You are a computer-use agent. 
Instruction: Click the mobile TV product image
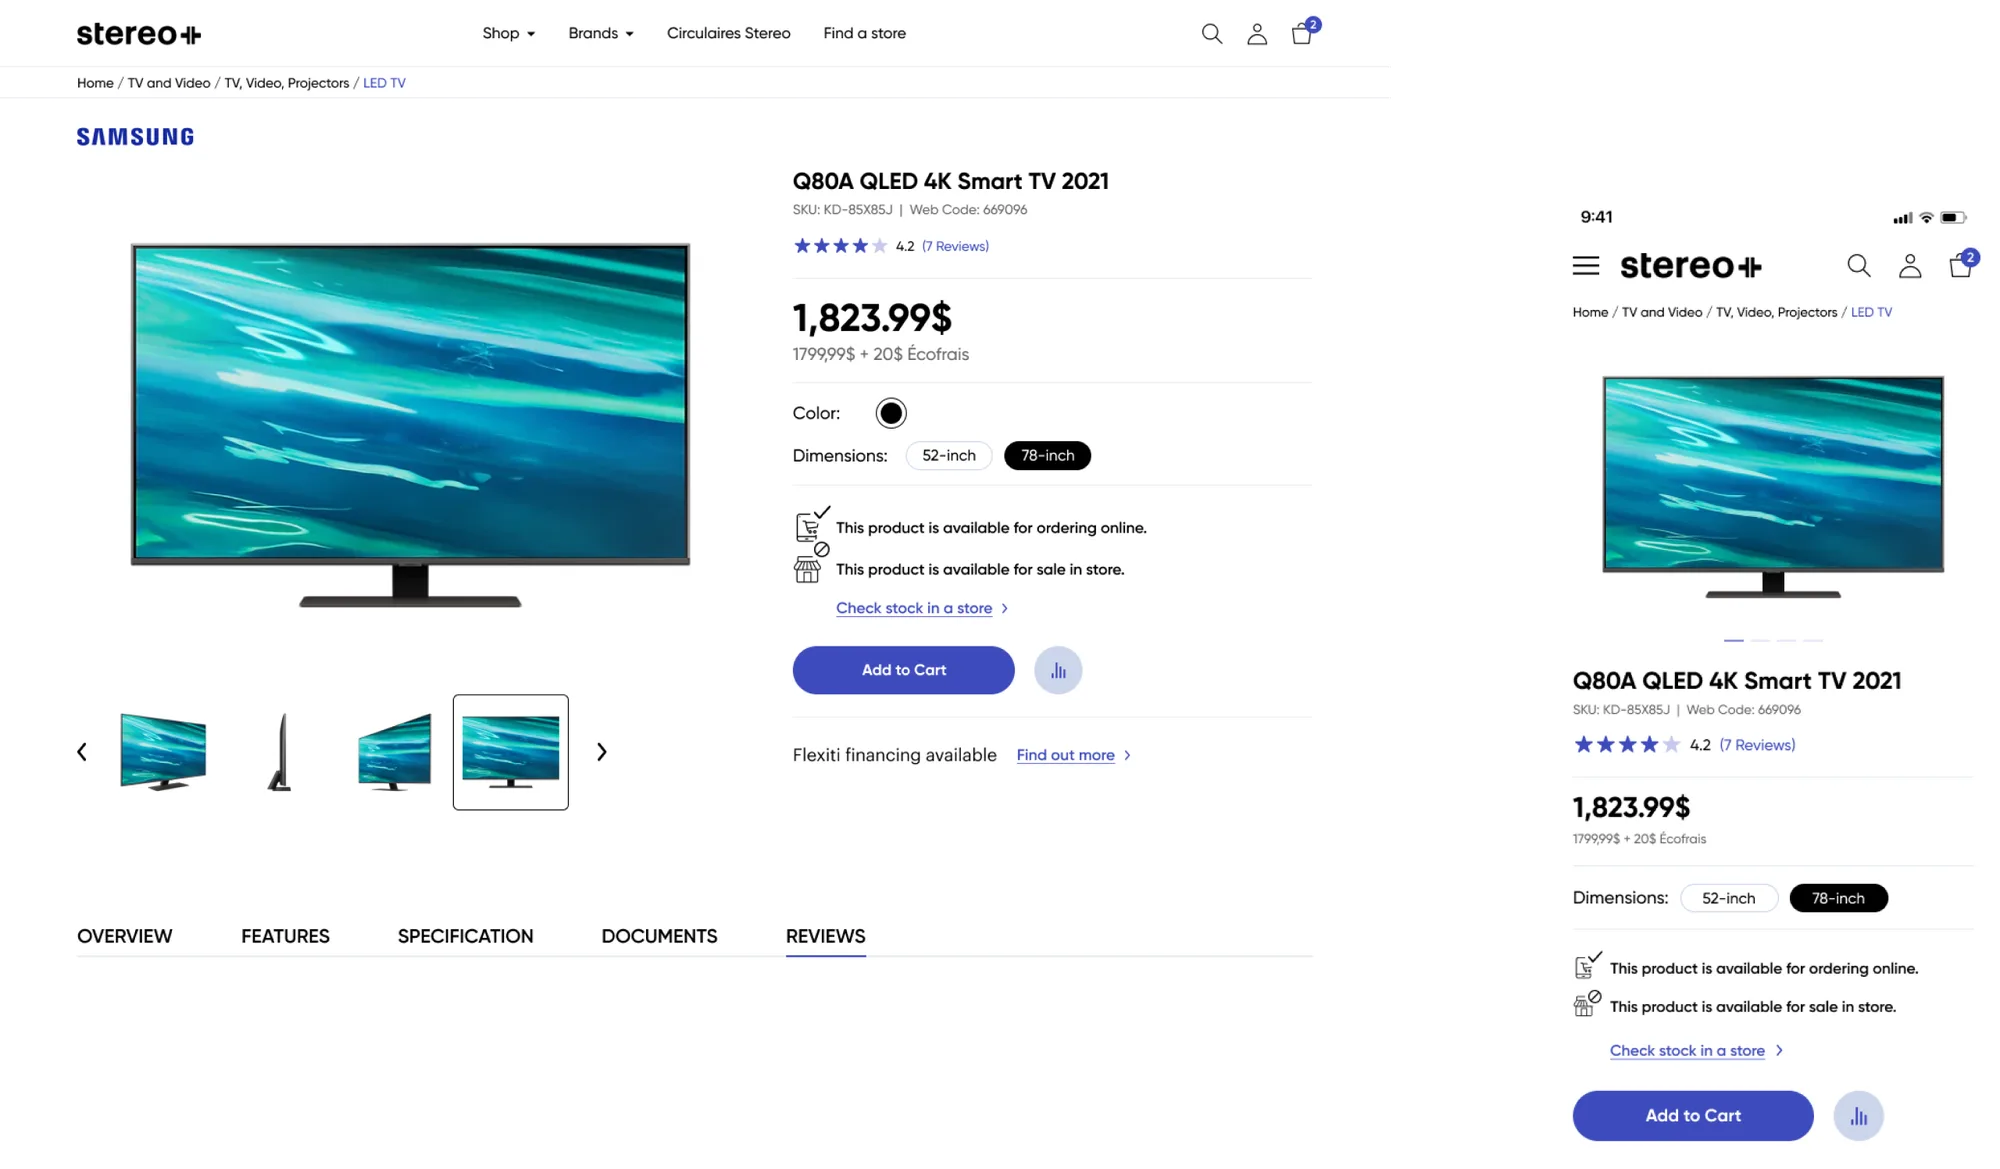[x=1773, y=487]
